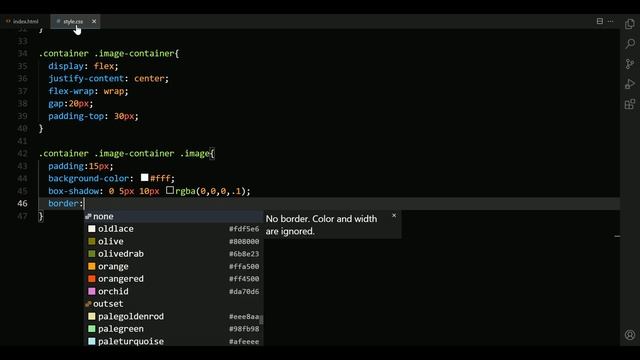
Task: Click the 'padding-top' property text
Action: 76,116
